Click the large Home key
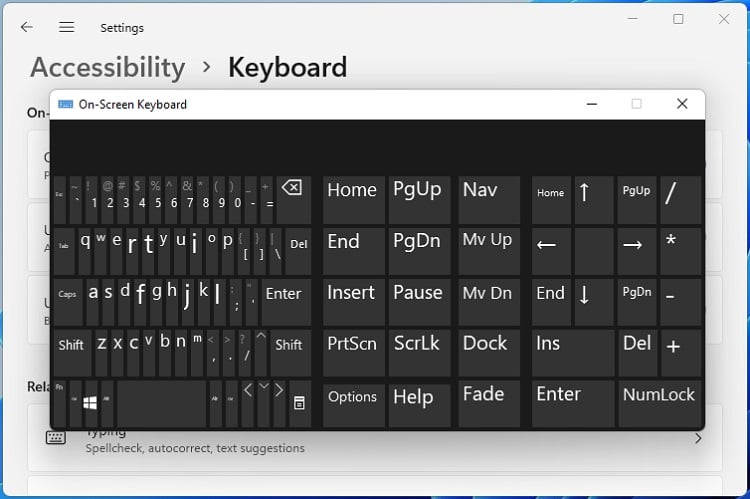Image resolution: width=750 pixels, height=499 pixels. [353, 200]
